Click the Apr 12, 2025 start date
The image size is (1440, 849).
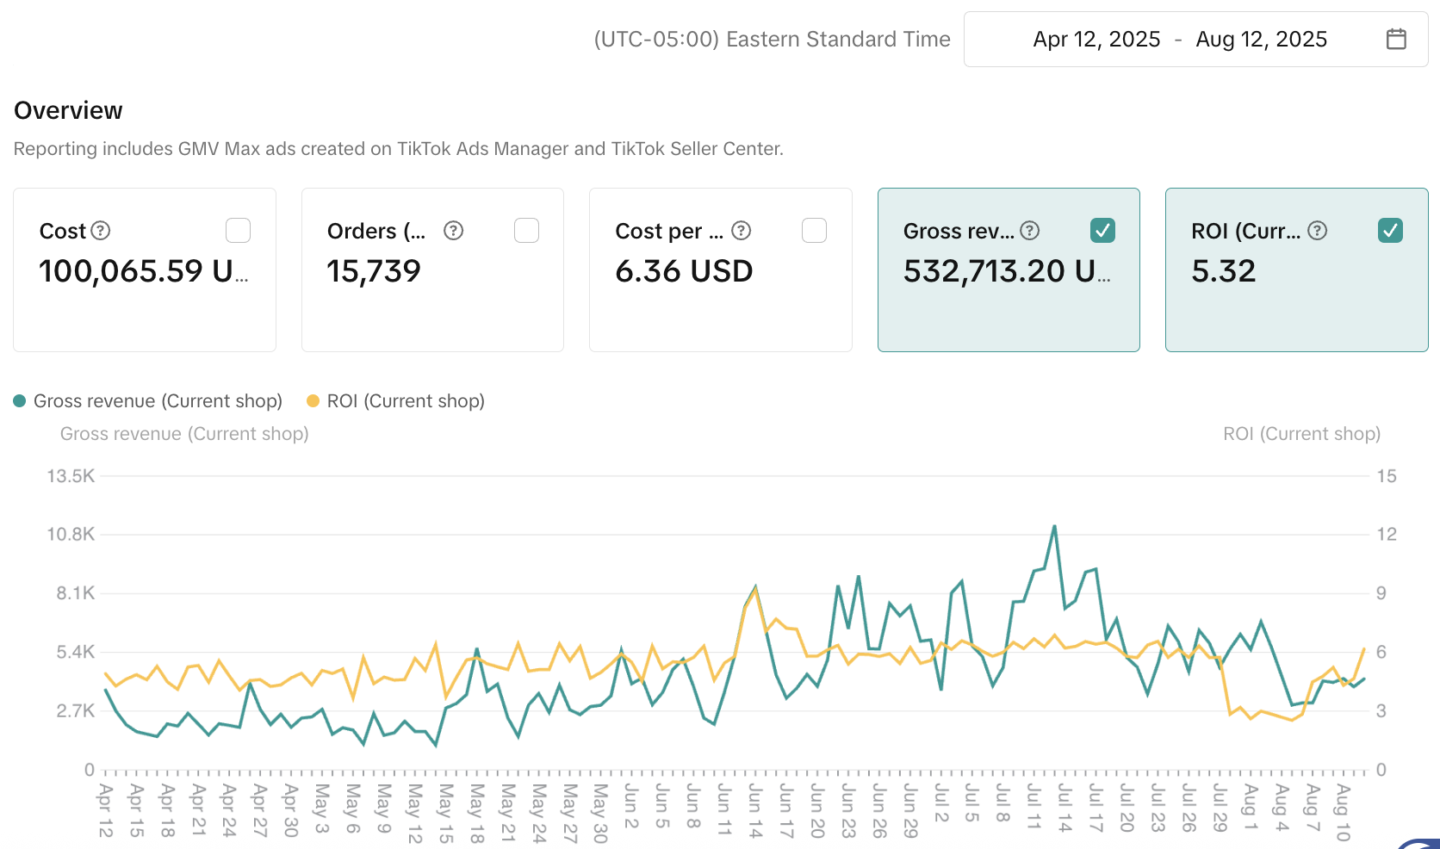(x=1096, y=39)
